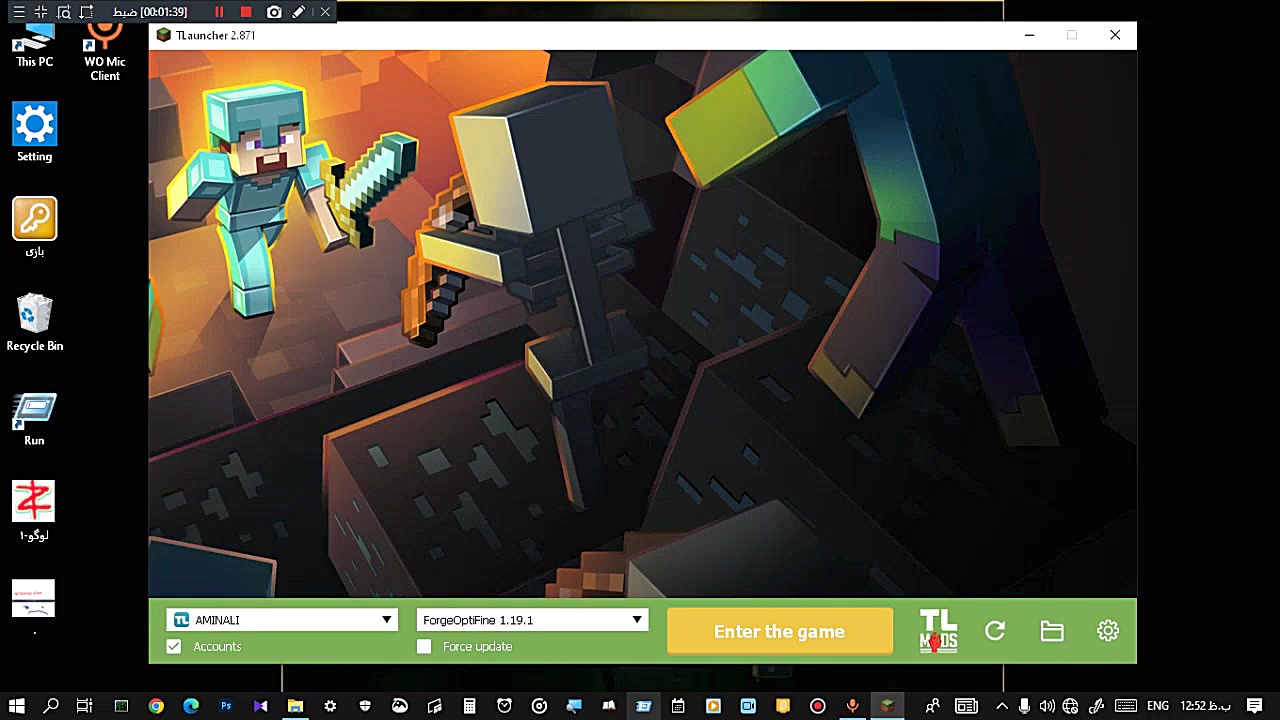Show hidden system tray icons

pyautogui.click(x=1002, y=706)
